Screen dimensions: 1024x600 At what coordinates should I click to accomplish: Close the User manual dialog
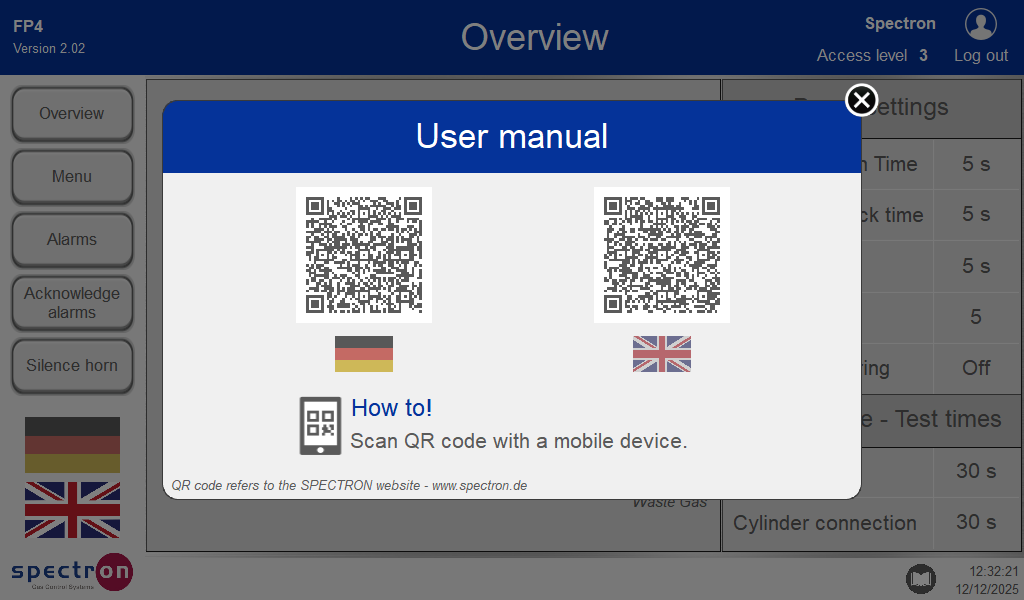tap(861, 100)
